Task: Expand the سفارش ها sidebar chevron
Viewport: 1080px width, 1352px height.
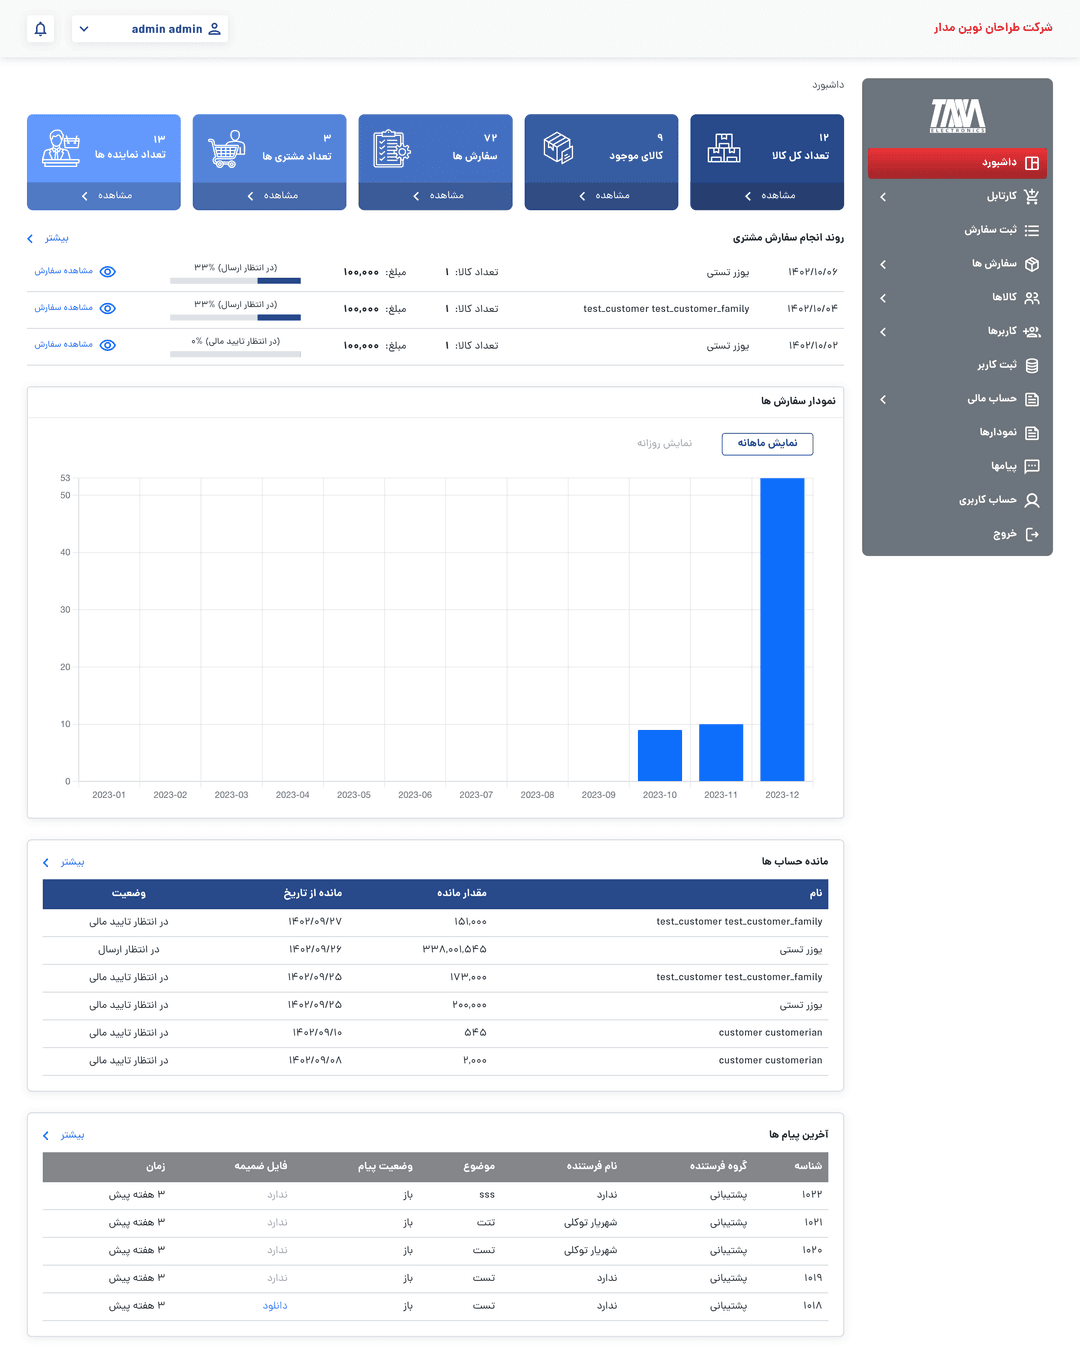Action: pos(883,264)
